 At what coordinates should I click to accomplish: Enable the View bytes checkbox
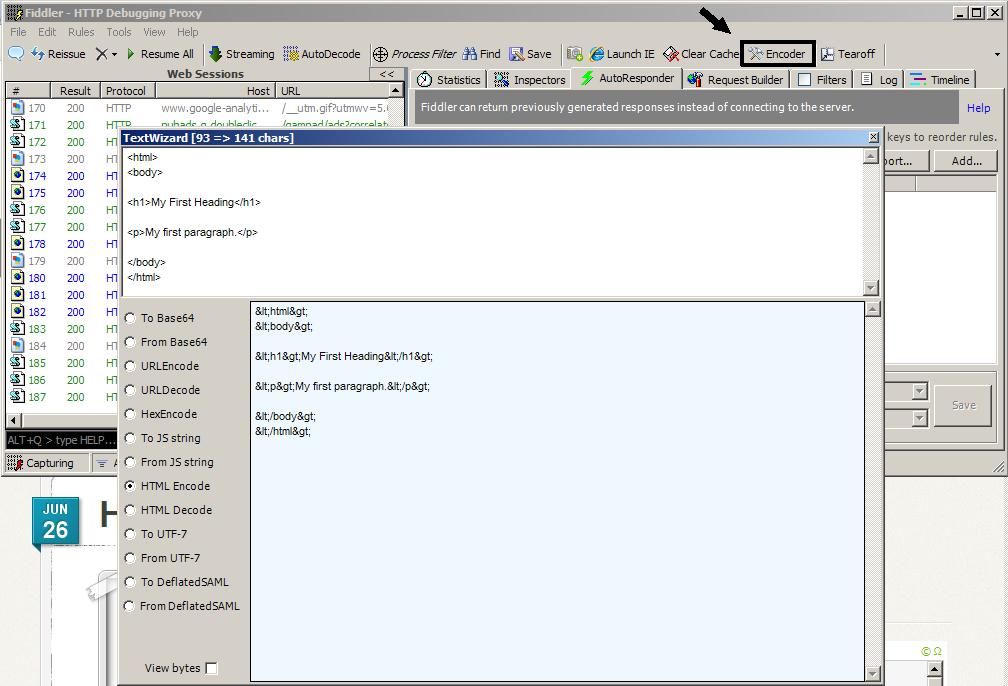(211, 668)
